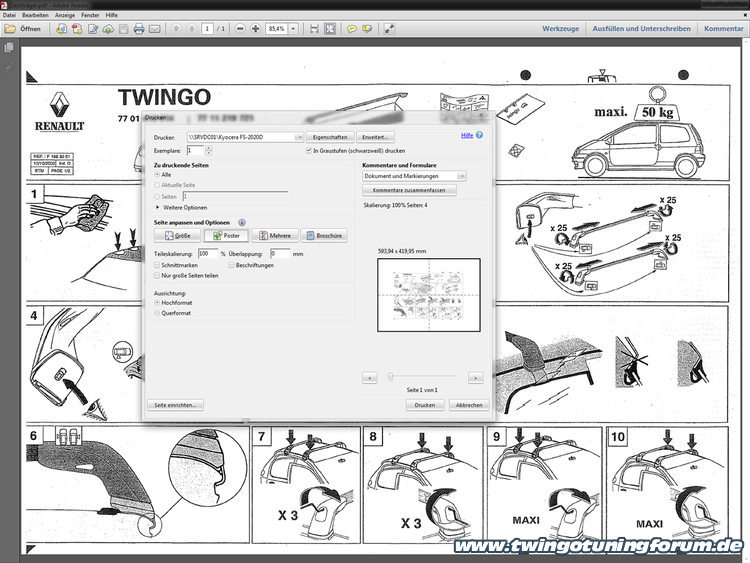
Task: Select the Querformat orientation
Action: click(157, 313)
